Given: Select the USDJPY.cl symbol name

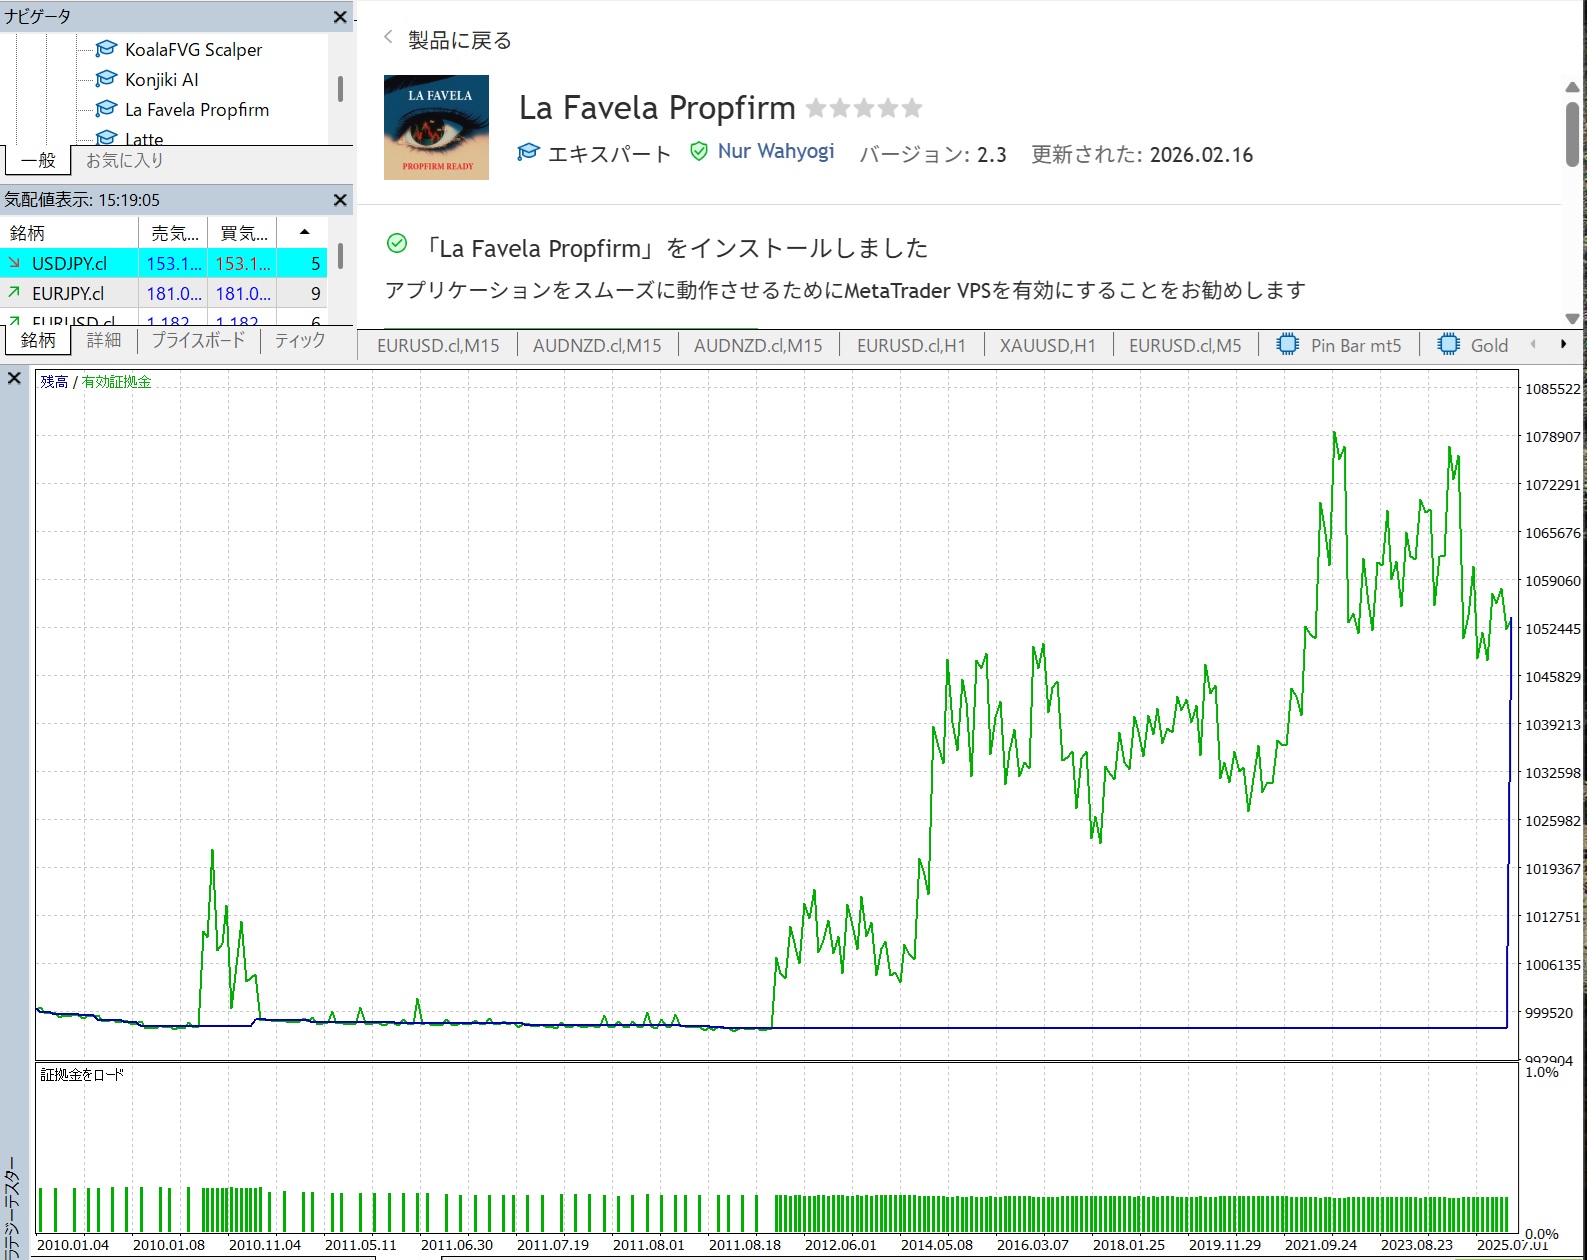Looking at the screenshot, I should point(69,264).
